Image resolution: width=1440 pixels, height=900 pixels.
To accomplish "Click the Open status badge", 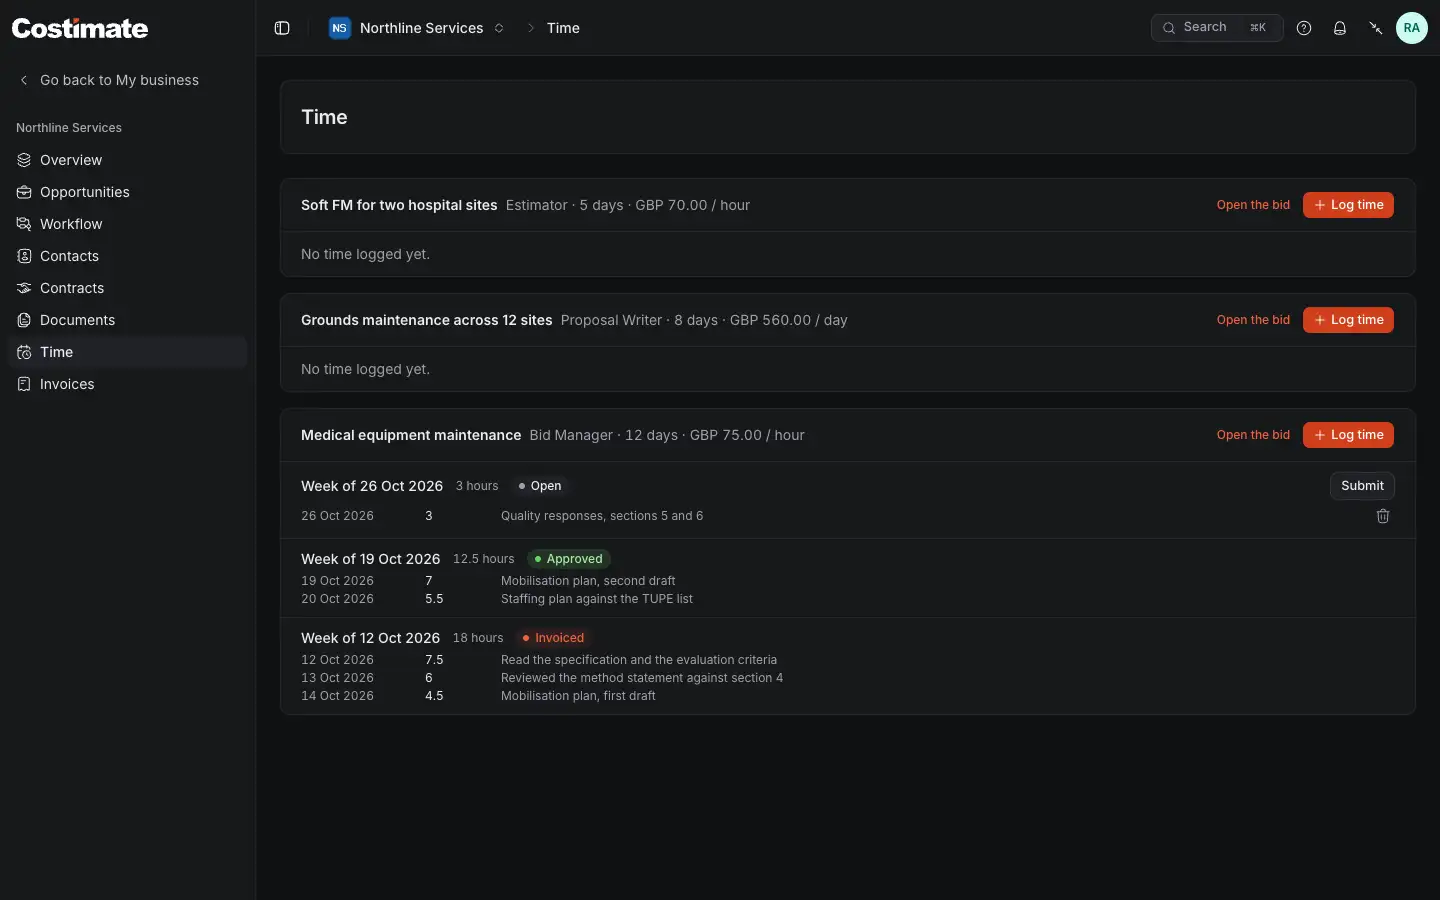I will click(540, 486).
